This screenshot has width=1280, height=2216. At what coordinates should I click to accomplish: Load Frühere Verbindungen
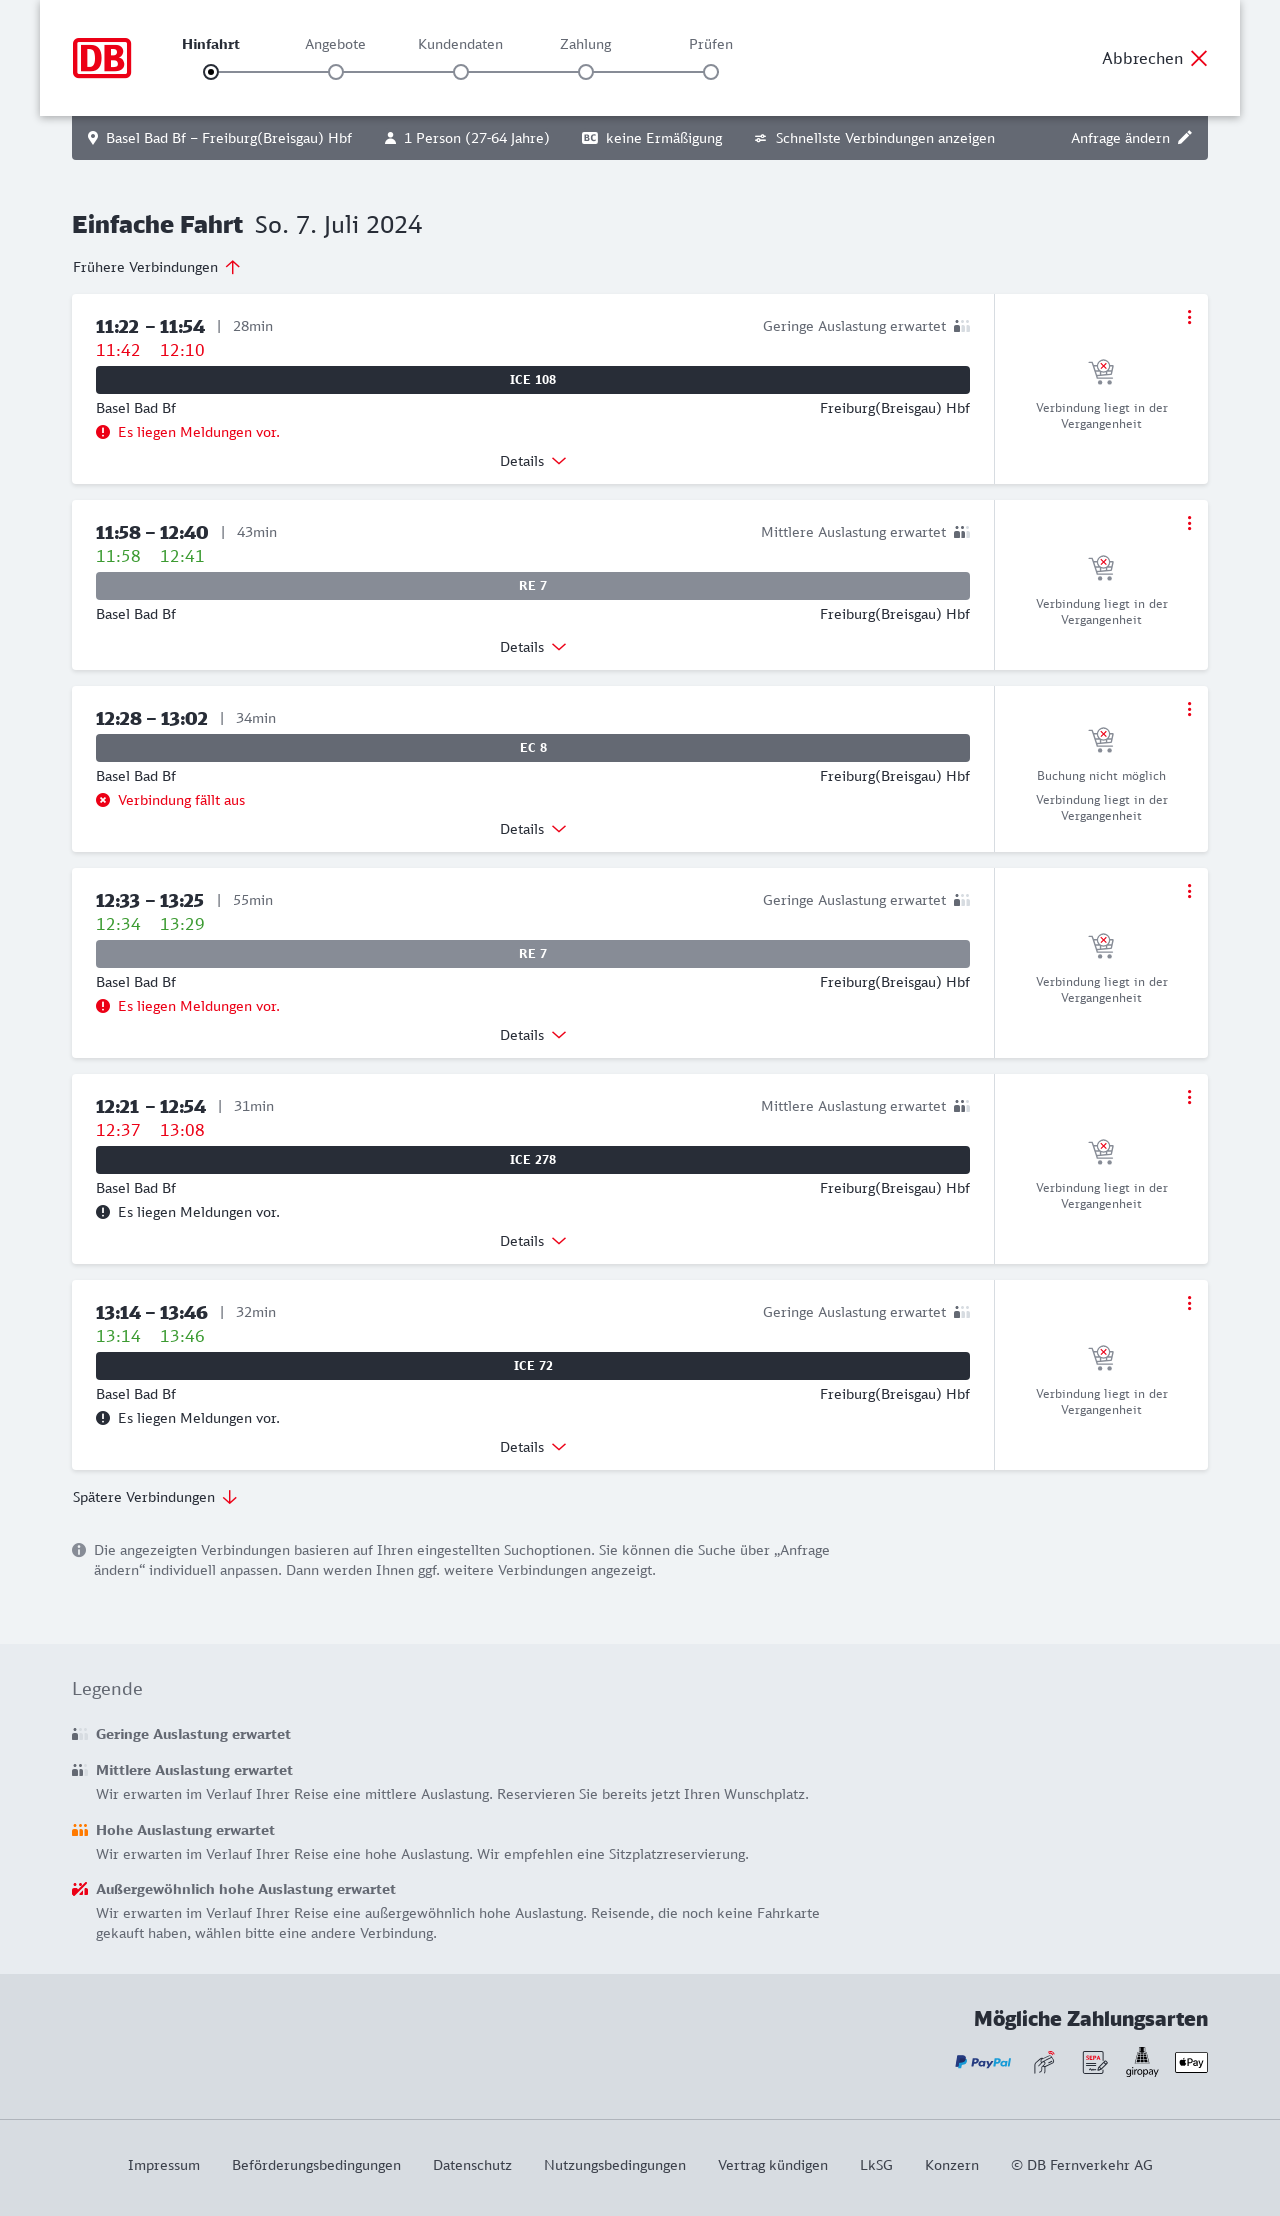[157, 267]
